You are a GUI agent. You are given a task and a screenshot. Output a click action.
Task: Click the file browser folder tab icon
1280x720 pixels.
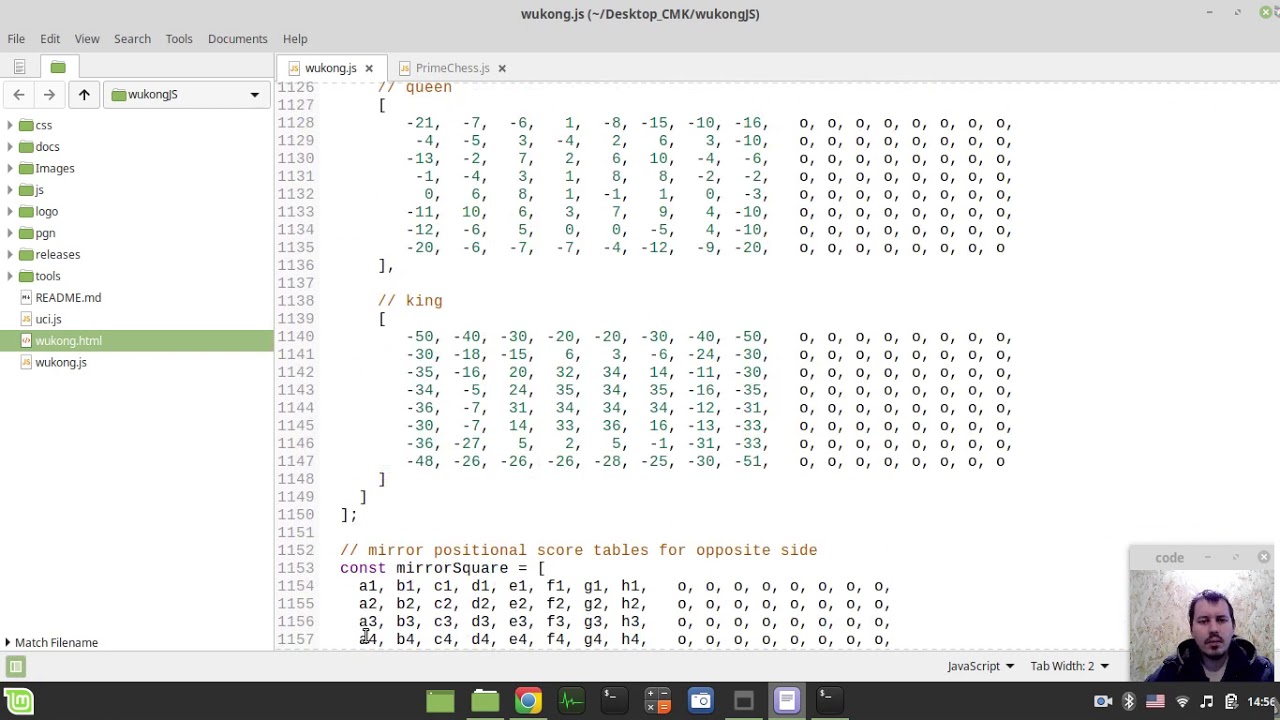coord(58,67)
